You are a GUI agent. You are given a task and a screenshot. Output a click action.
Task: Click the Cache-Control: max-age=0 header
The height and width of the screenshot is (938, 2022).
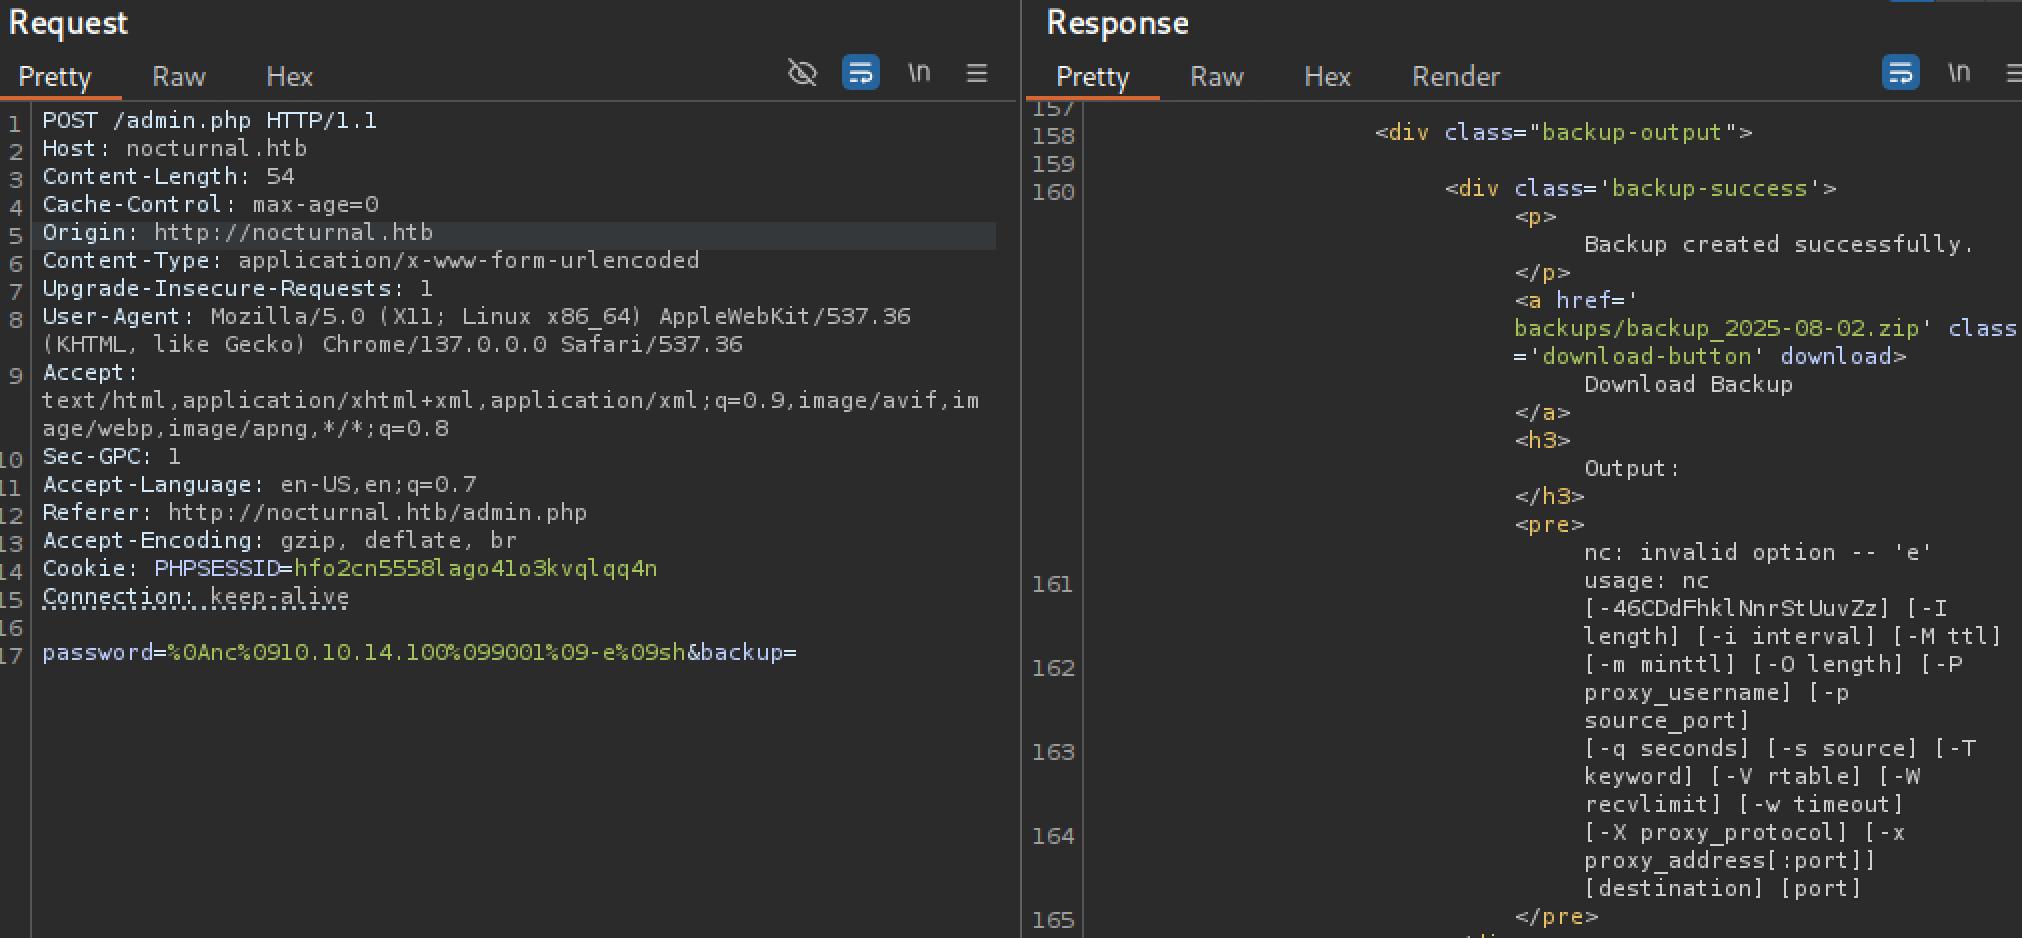[210, 205]
